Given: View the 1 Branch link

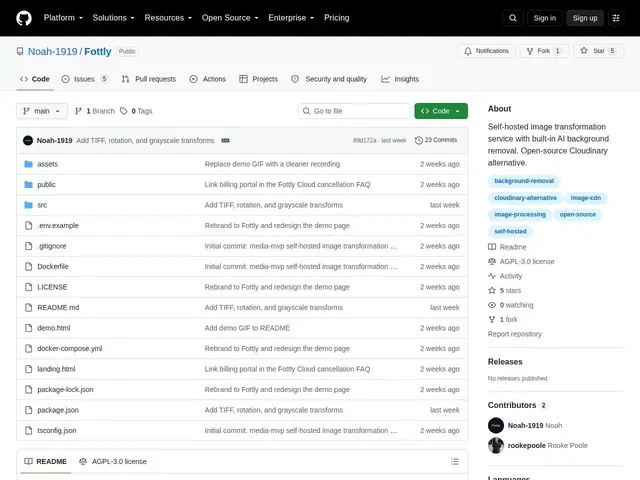Looking at the screenshot, I should pyautogui.click(x=95, y=111).
